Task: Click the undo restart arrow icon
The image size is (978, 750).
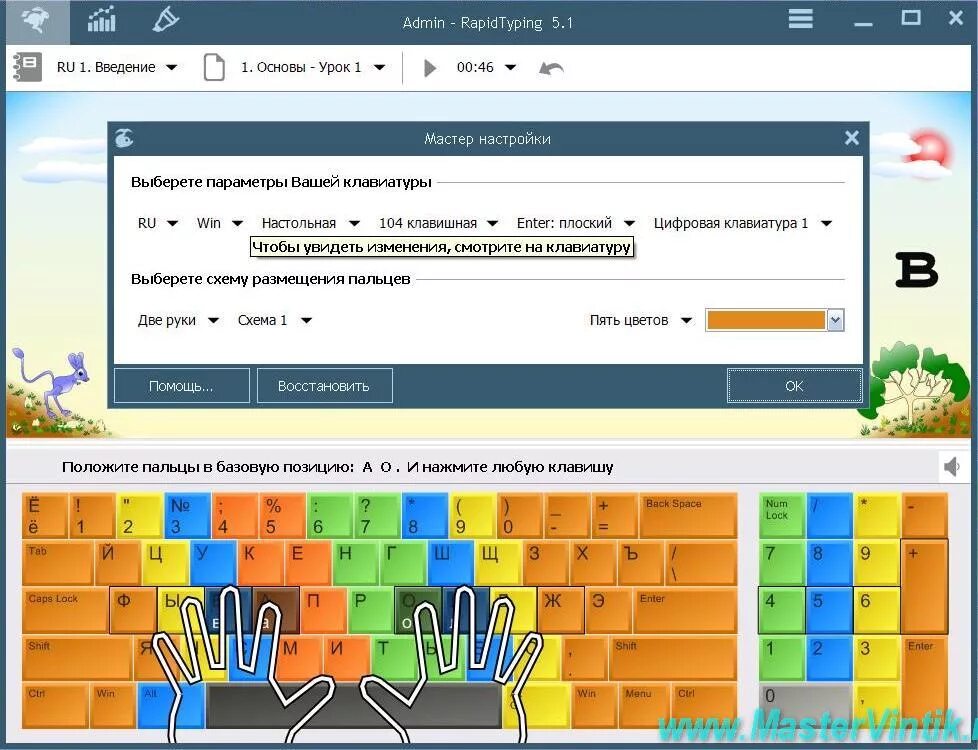Action: [x=551, y=67]
